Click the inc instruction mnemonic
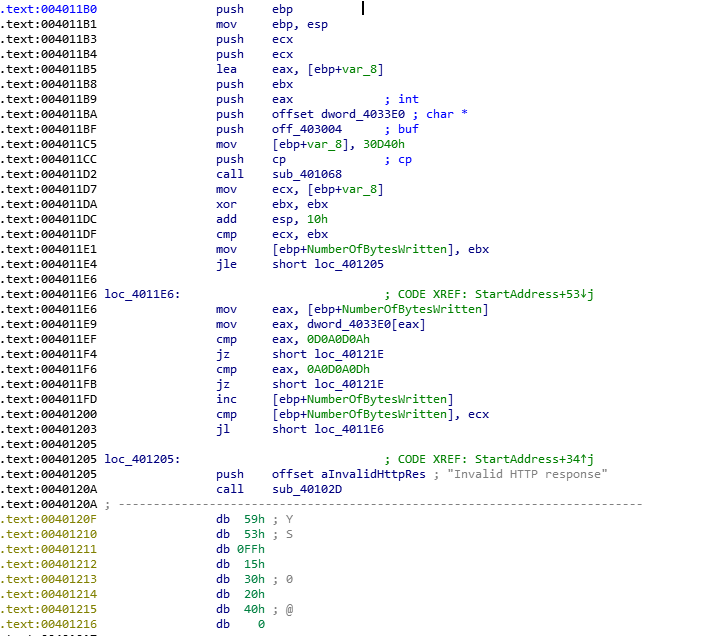Image resolution: width=726 pixels, height=636 pixels. coord(226,399)
